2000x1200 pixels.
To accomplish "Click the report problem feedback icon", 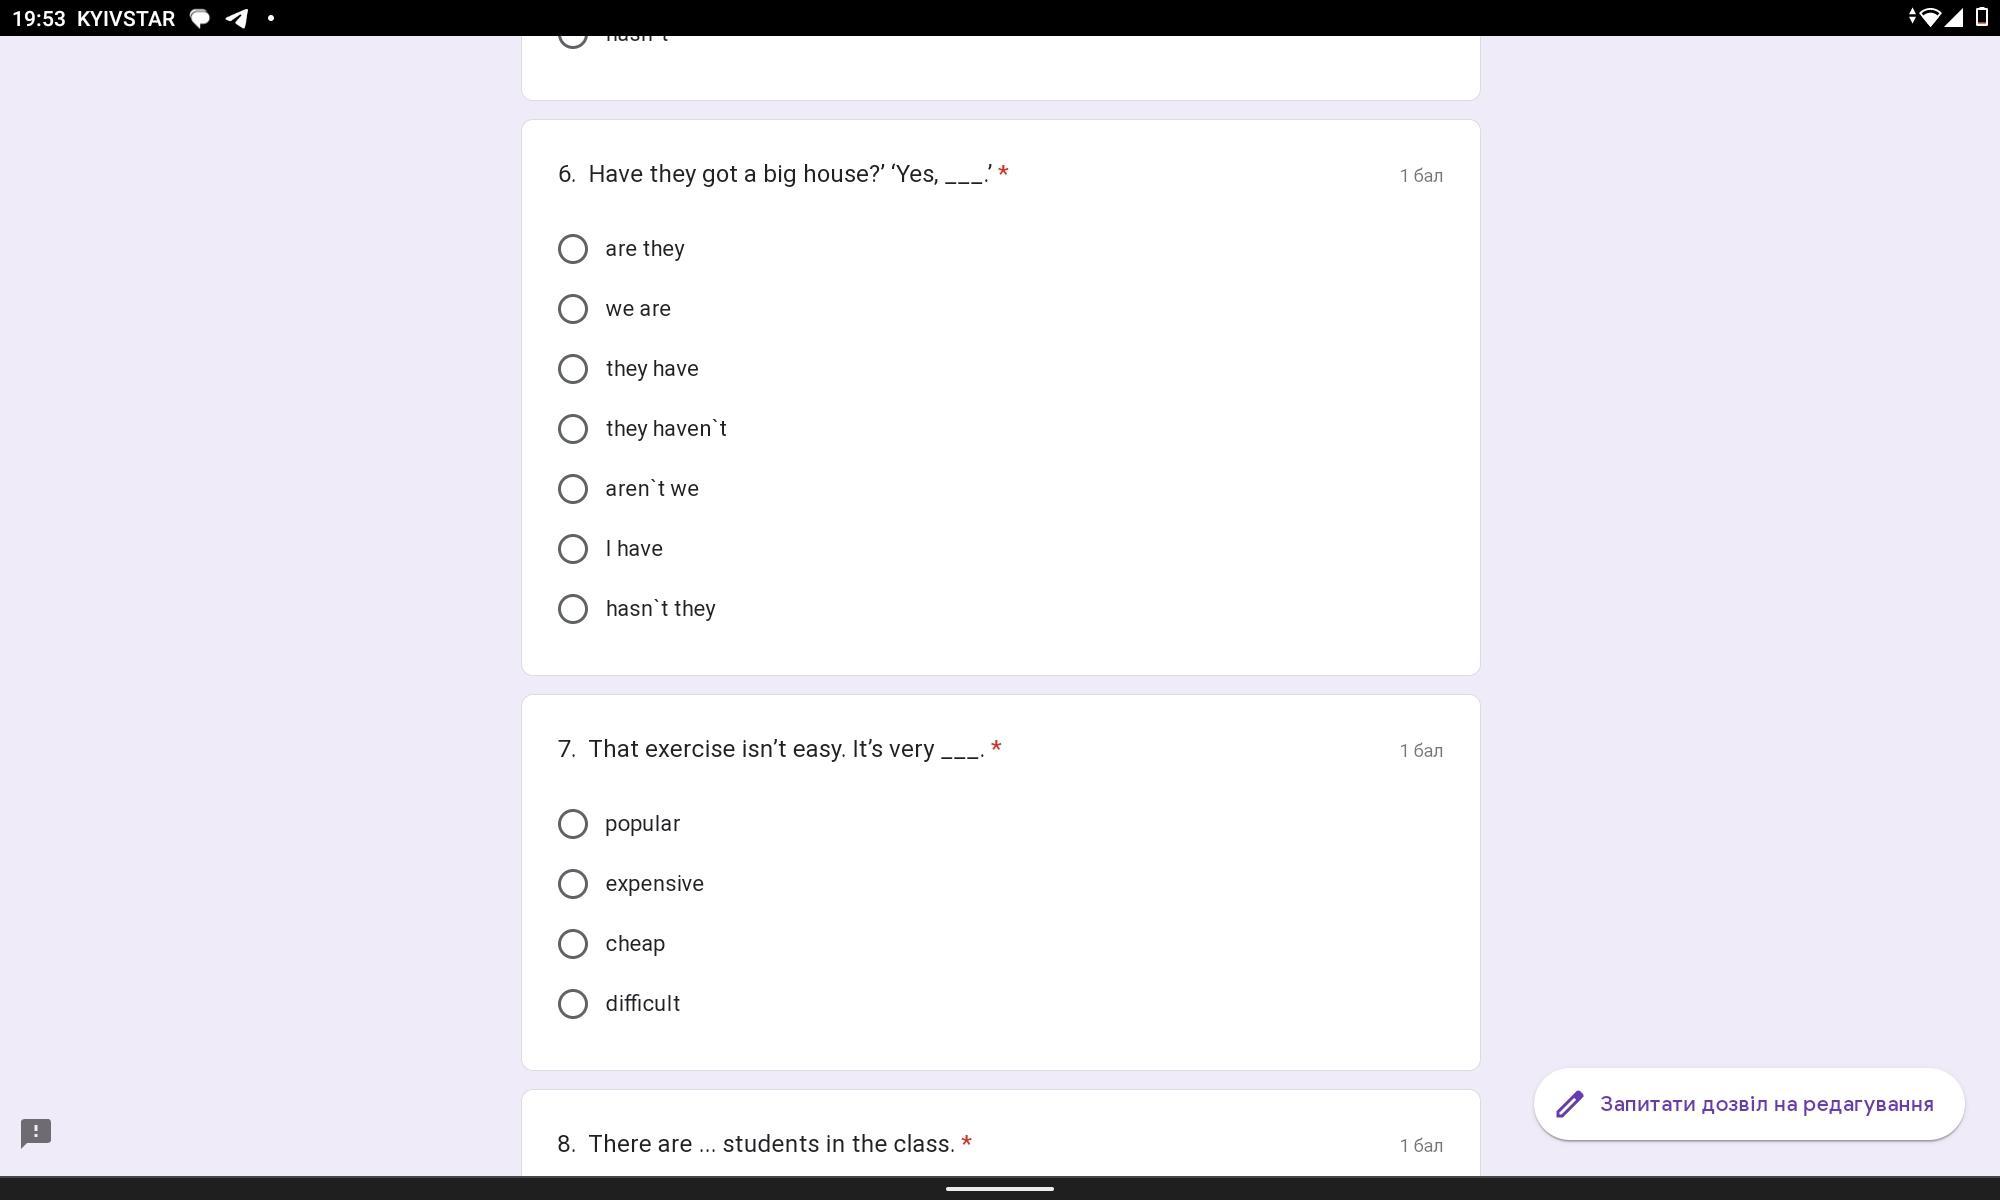I will pyautogui.click(x=36, y=1132).
